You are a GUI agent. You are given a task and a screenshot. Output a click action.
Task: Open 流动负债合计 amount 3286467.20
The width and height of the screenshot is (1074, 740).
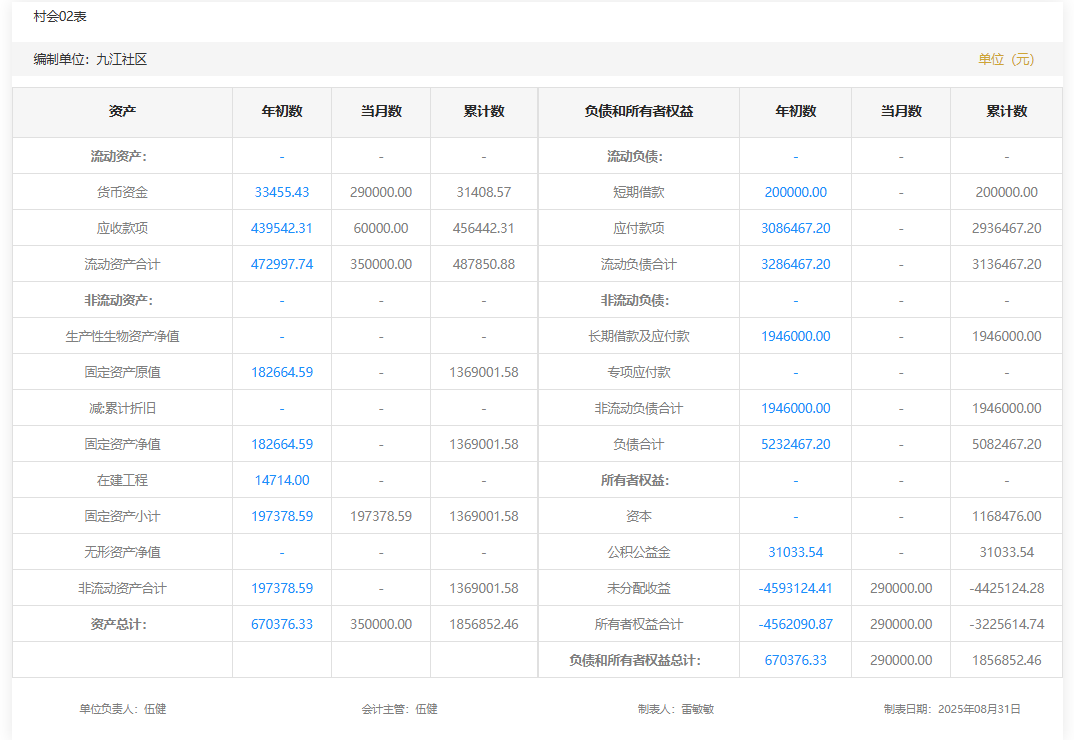point(795,264)
